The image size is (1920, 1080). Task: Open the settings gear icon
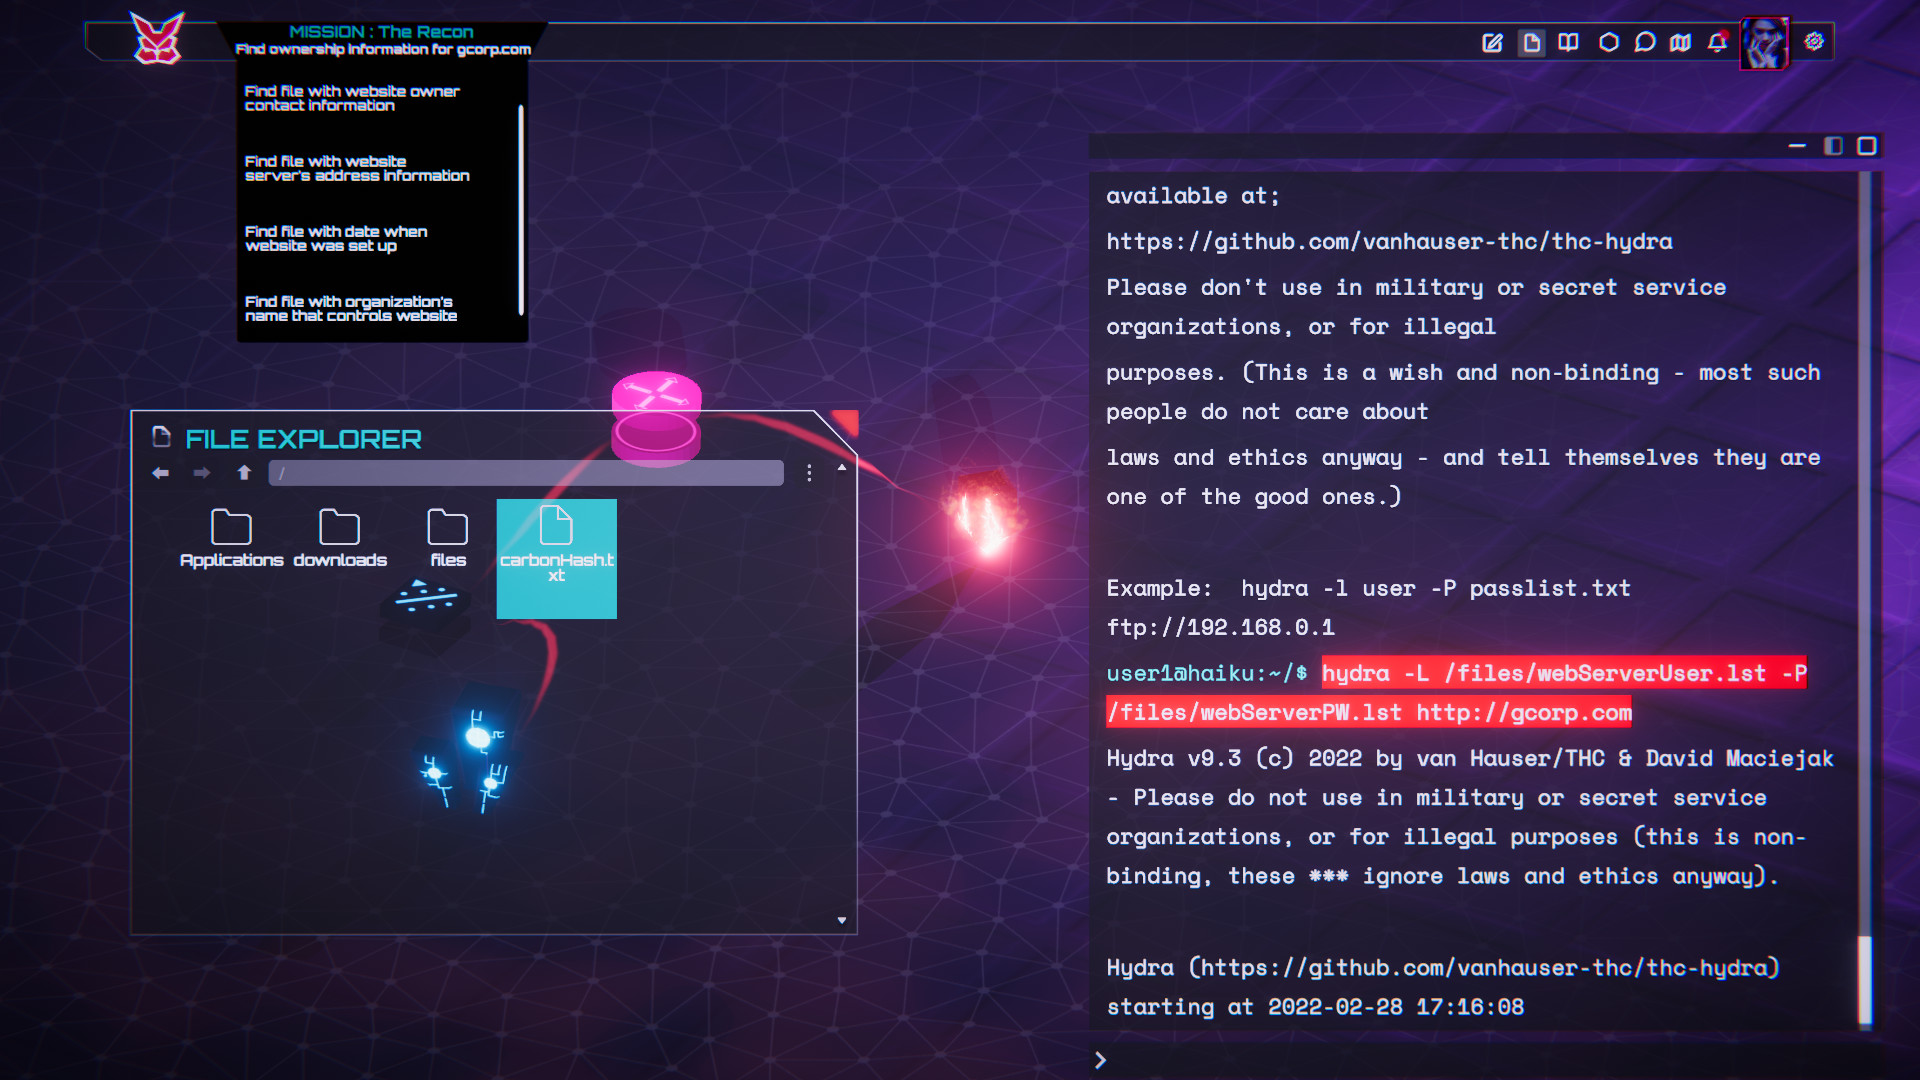tap(1814, 43)
